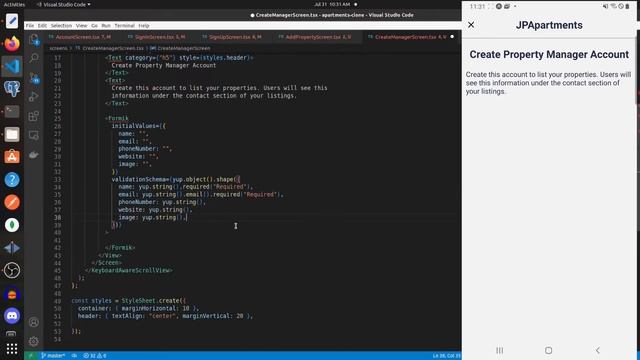This screenshot has width=640, height=360.
Task: Select the Visual Studio Code dock icon
Action: [x=12, y=66]
